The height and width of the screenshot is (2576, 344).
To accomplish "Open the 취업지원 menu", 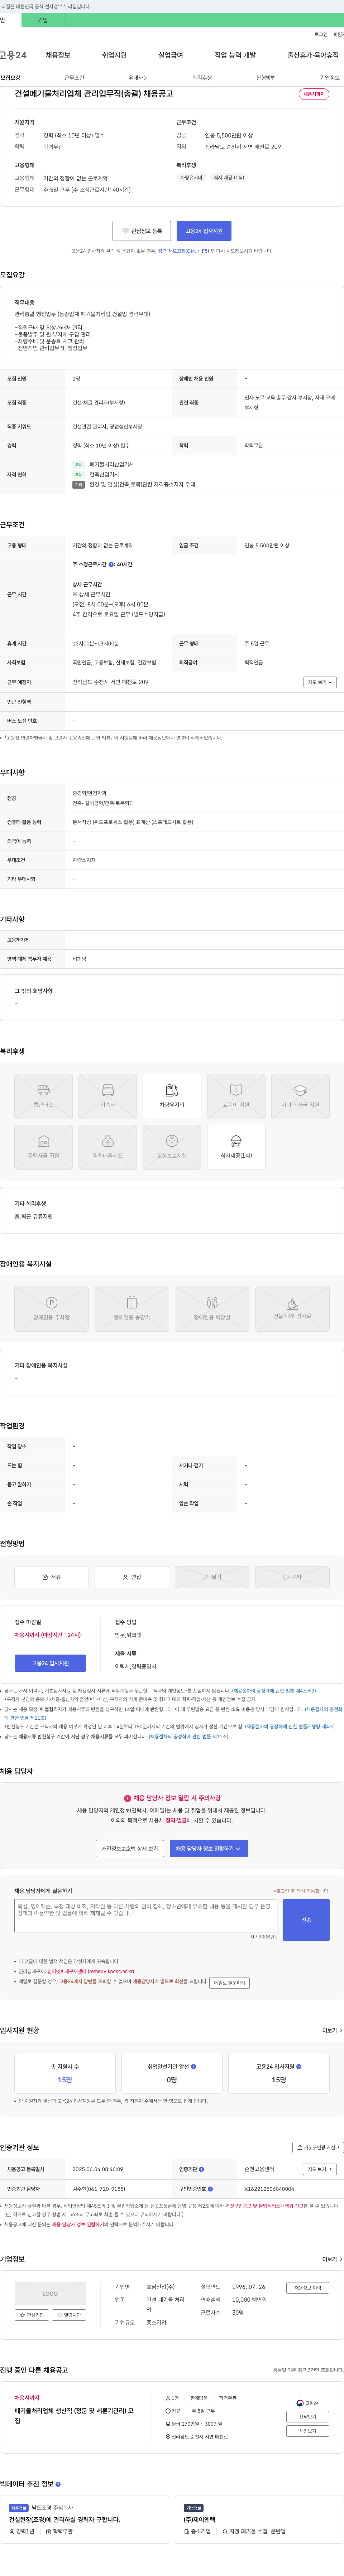I will [114, 55].
